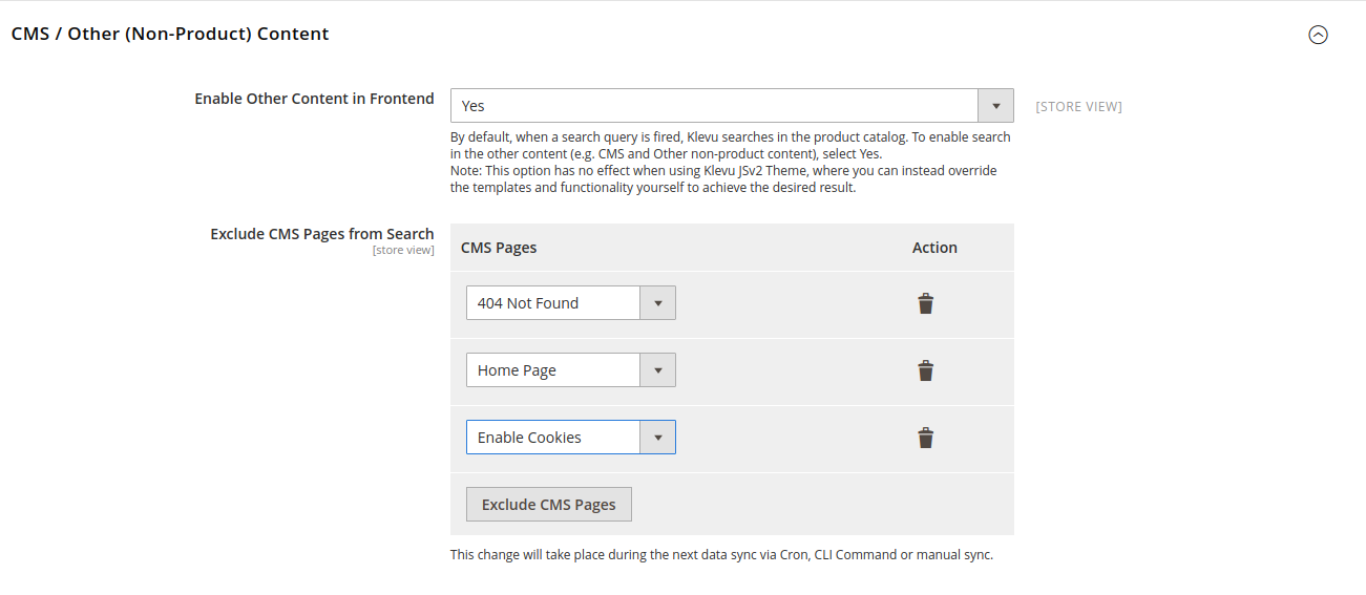
Task: Open the Enable Cookies dropdown
Action: click(x=553, y=438)
